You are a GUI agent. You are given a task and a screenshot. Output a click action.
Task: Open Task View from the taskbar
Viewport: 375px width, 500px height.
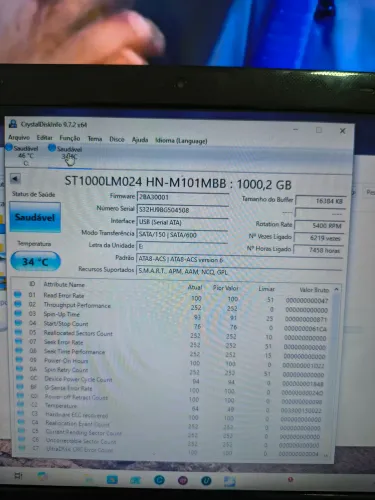(x=18, y=476)
